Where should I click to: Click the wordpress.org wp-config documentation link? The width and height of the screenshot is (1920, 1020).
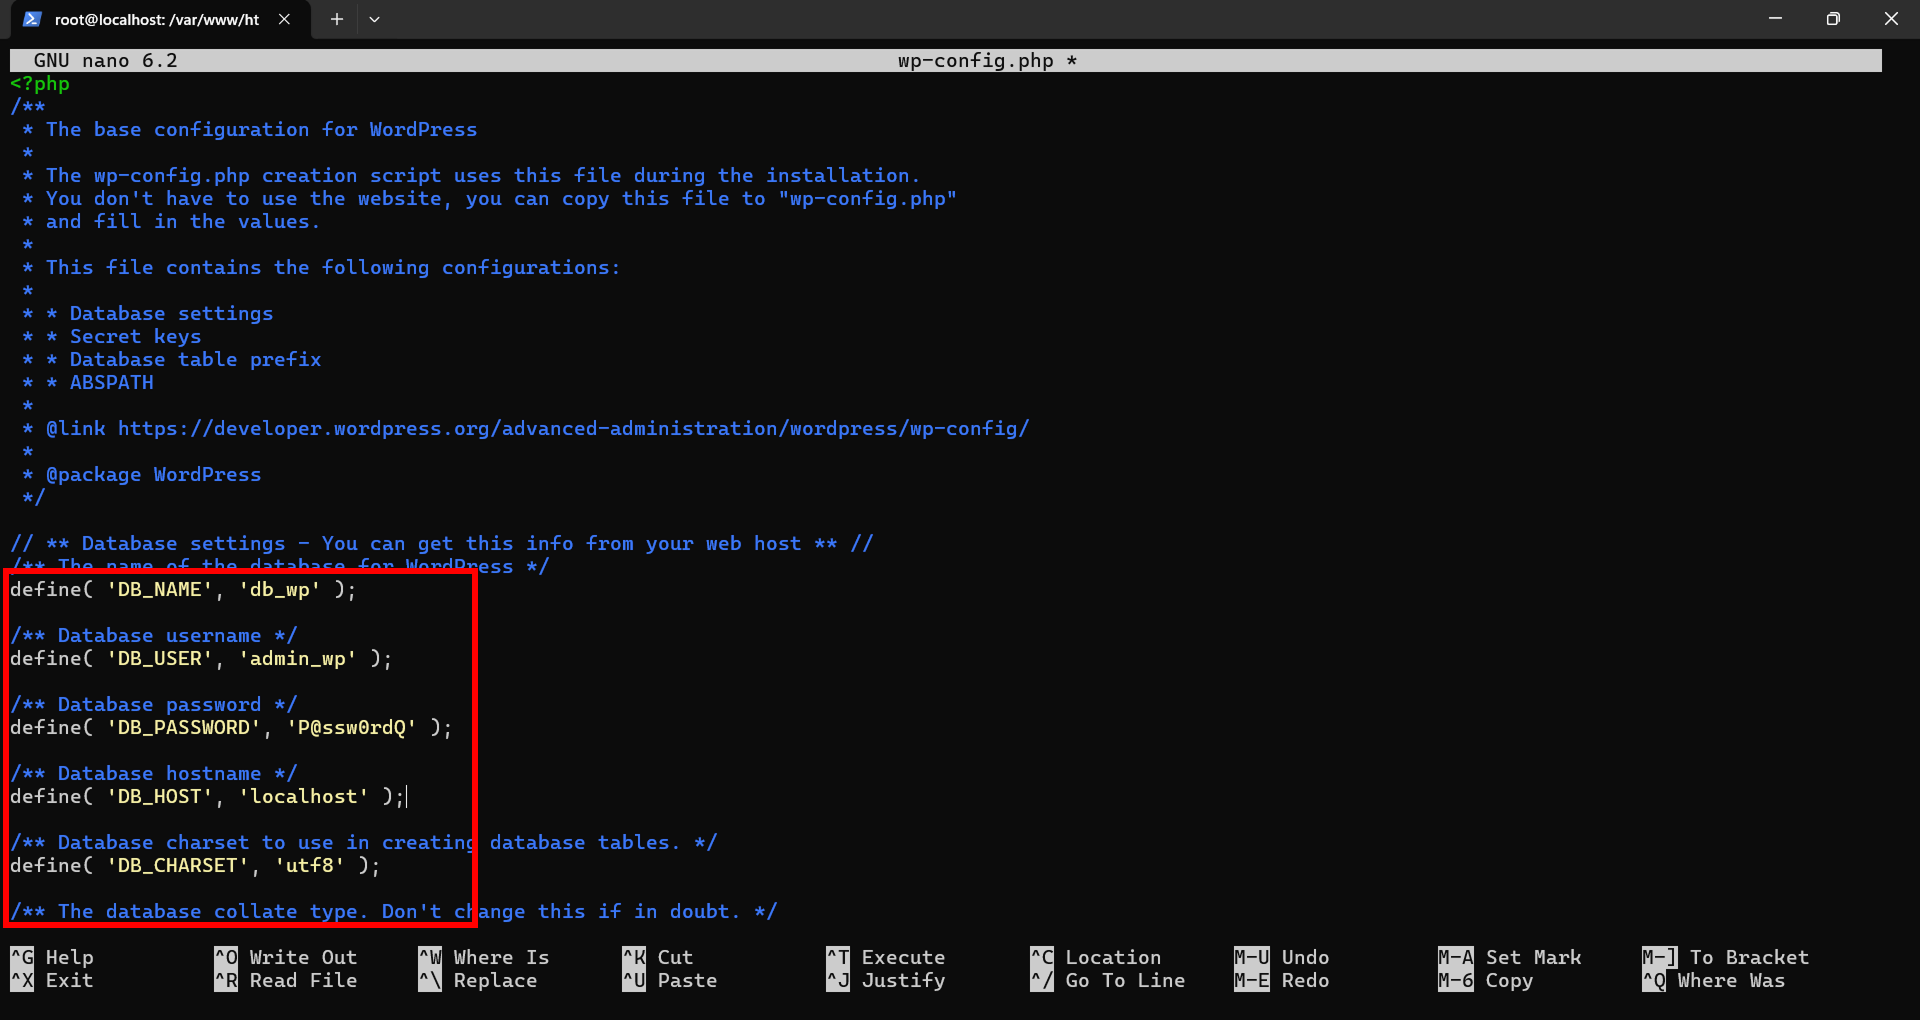[x=573, y=428]
